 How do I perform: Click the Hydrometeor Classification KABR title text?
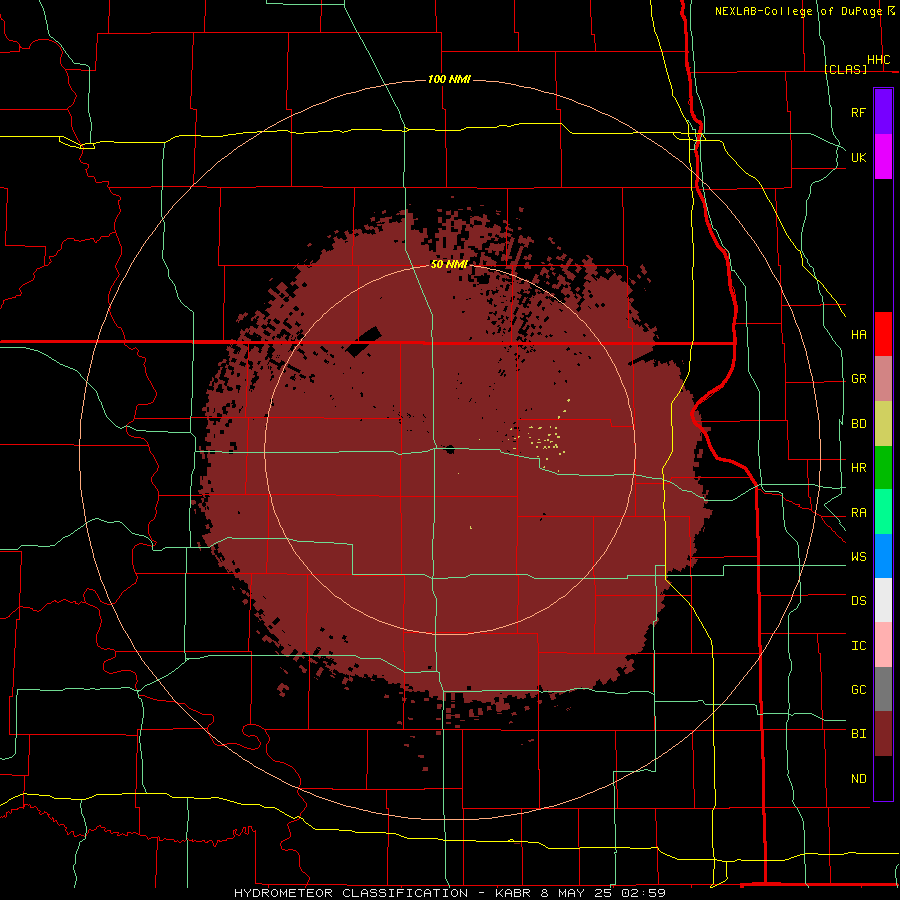pyautogui.click(x=449, y=893)
